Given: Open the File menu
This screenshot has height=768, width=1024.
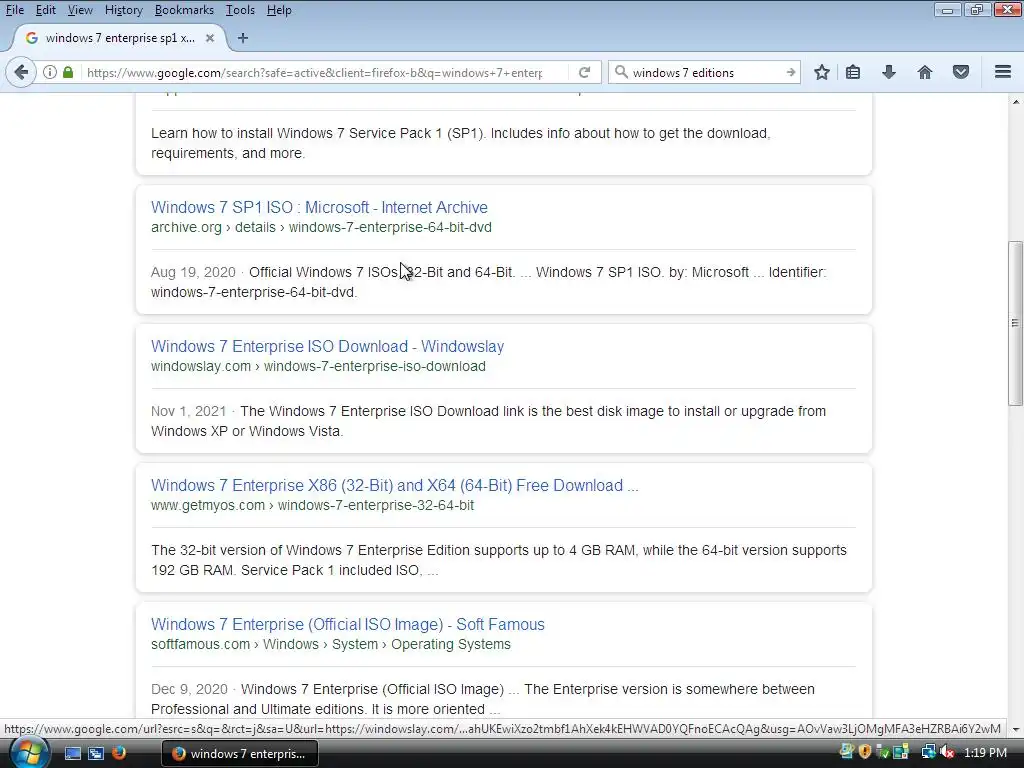Looking at the screenshot, I should 14,10.
